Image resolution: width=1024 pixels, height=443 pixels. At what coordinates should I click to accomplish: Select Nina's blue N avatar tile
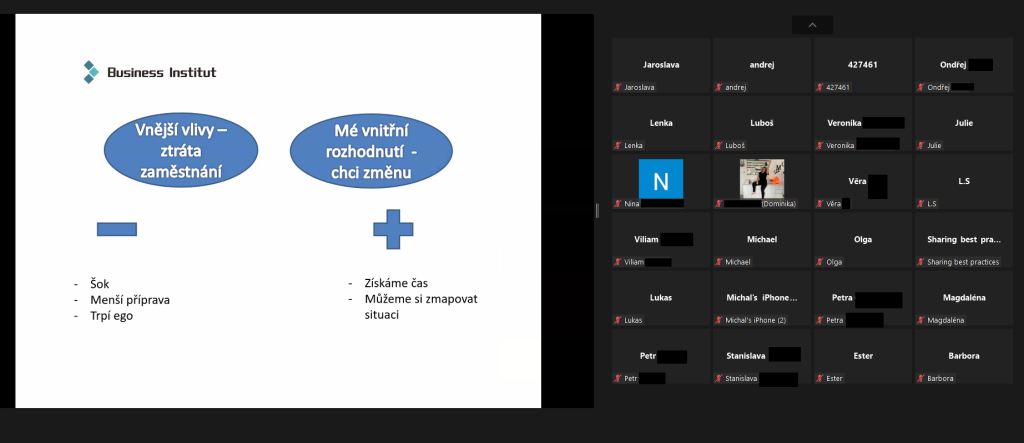point(661,179)
